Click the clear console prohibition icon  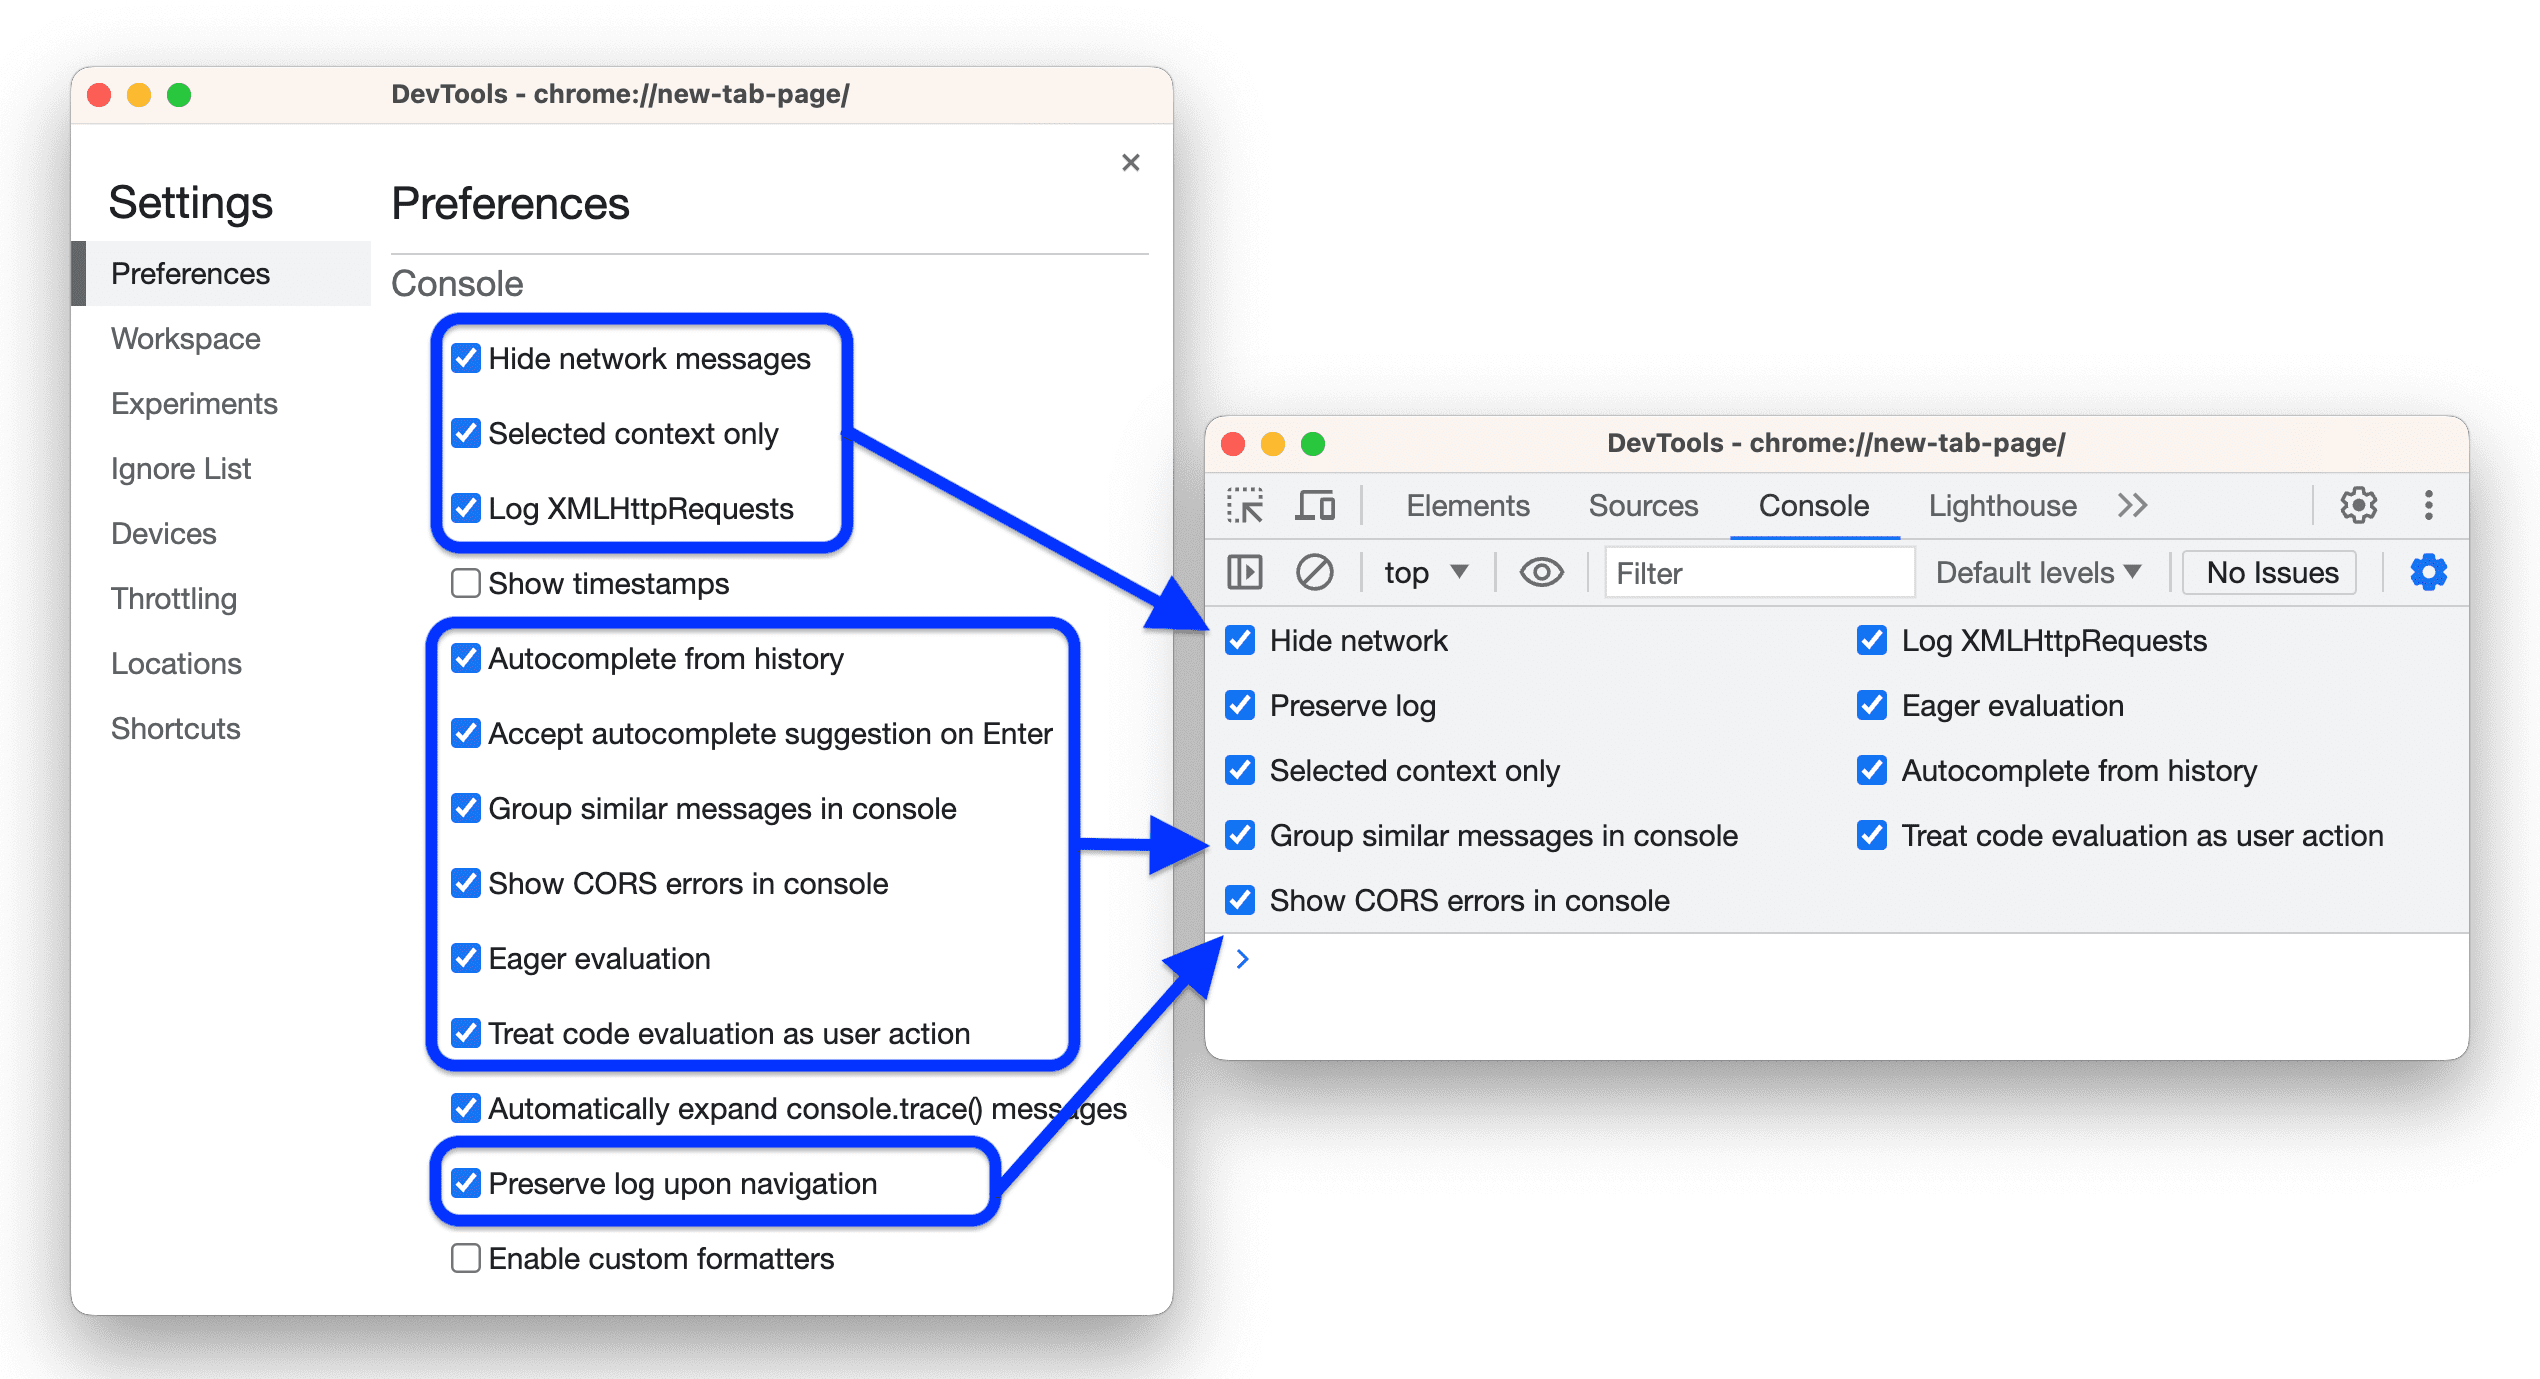1316,572
